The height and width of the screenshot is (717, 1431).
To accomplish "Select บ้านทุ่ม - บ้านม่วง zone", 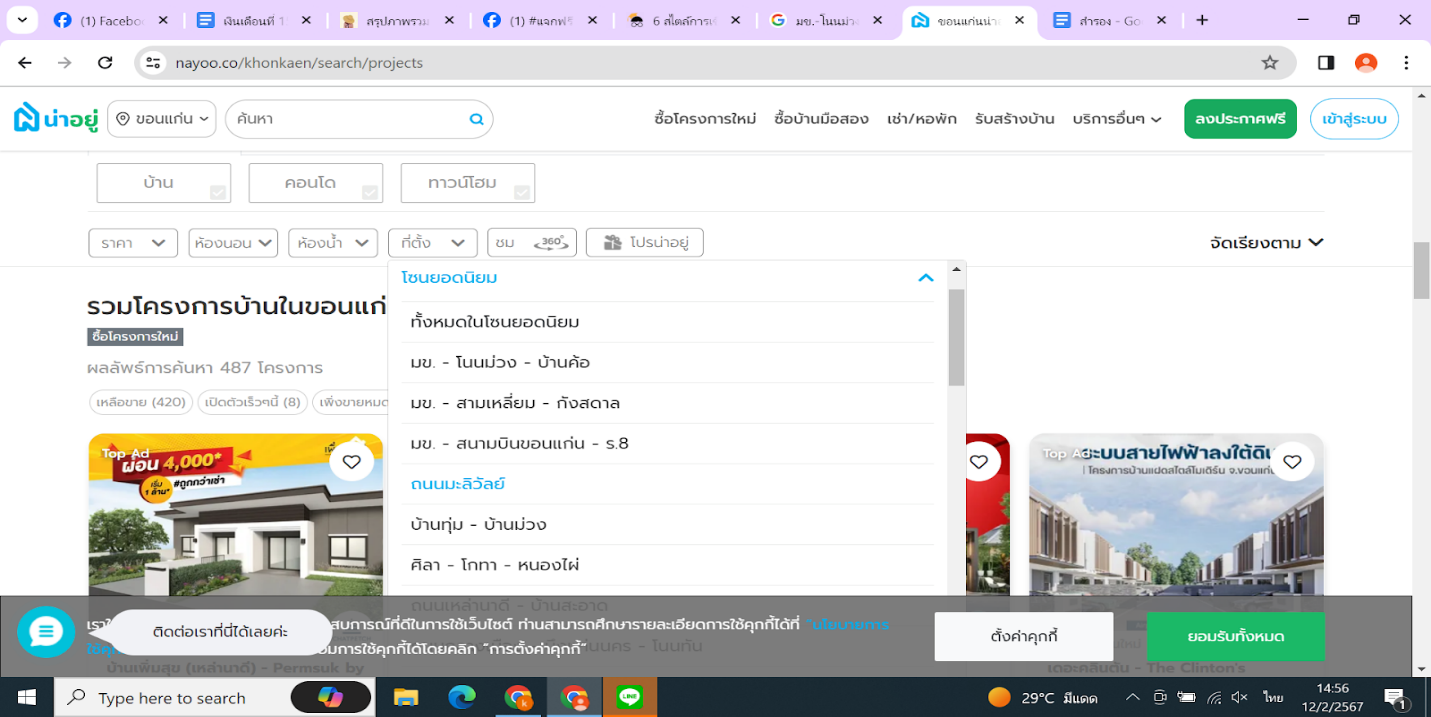I will (668, 524).
